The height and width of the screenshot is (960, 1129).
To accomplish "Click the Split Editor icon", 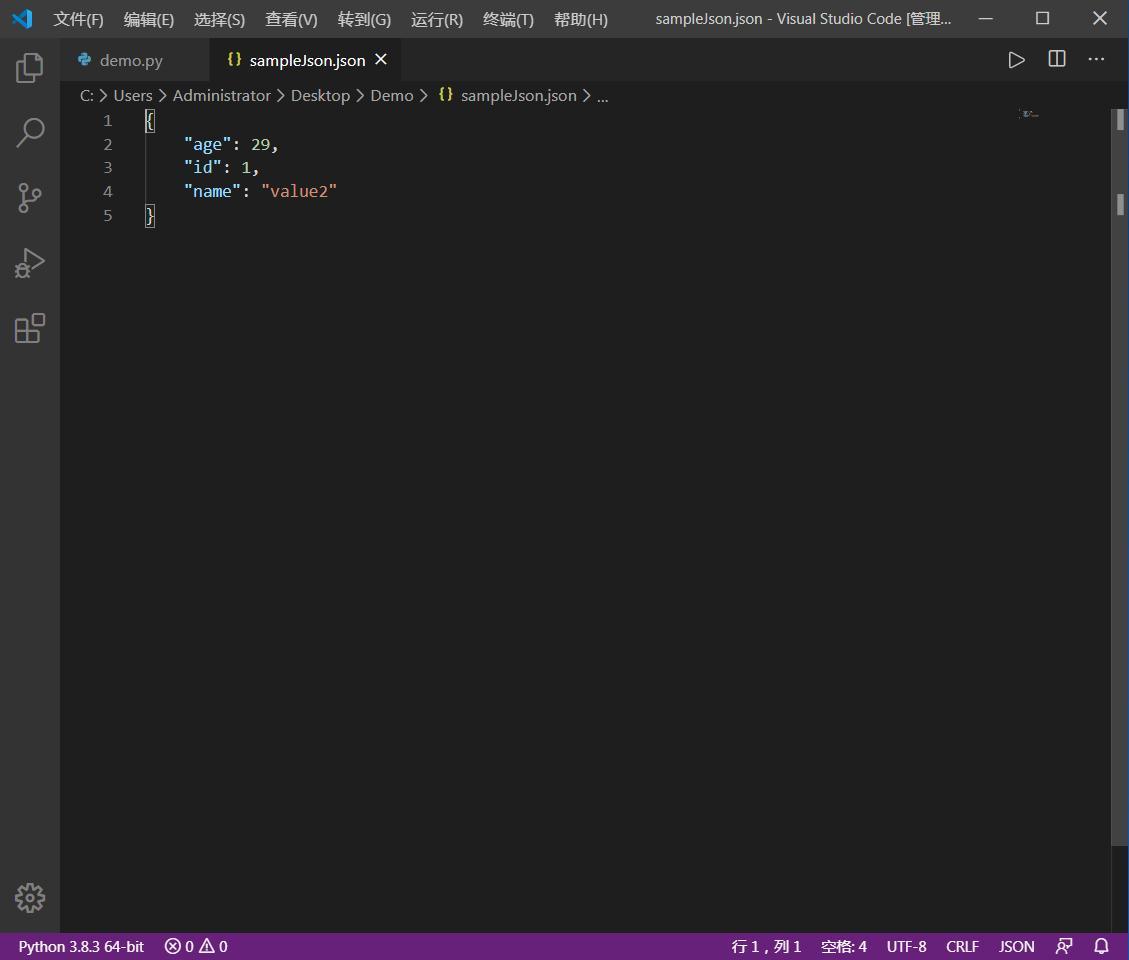I will click(1056, 59).
